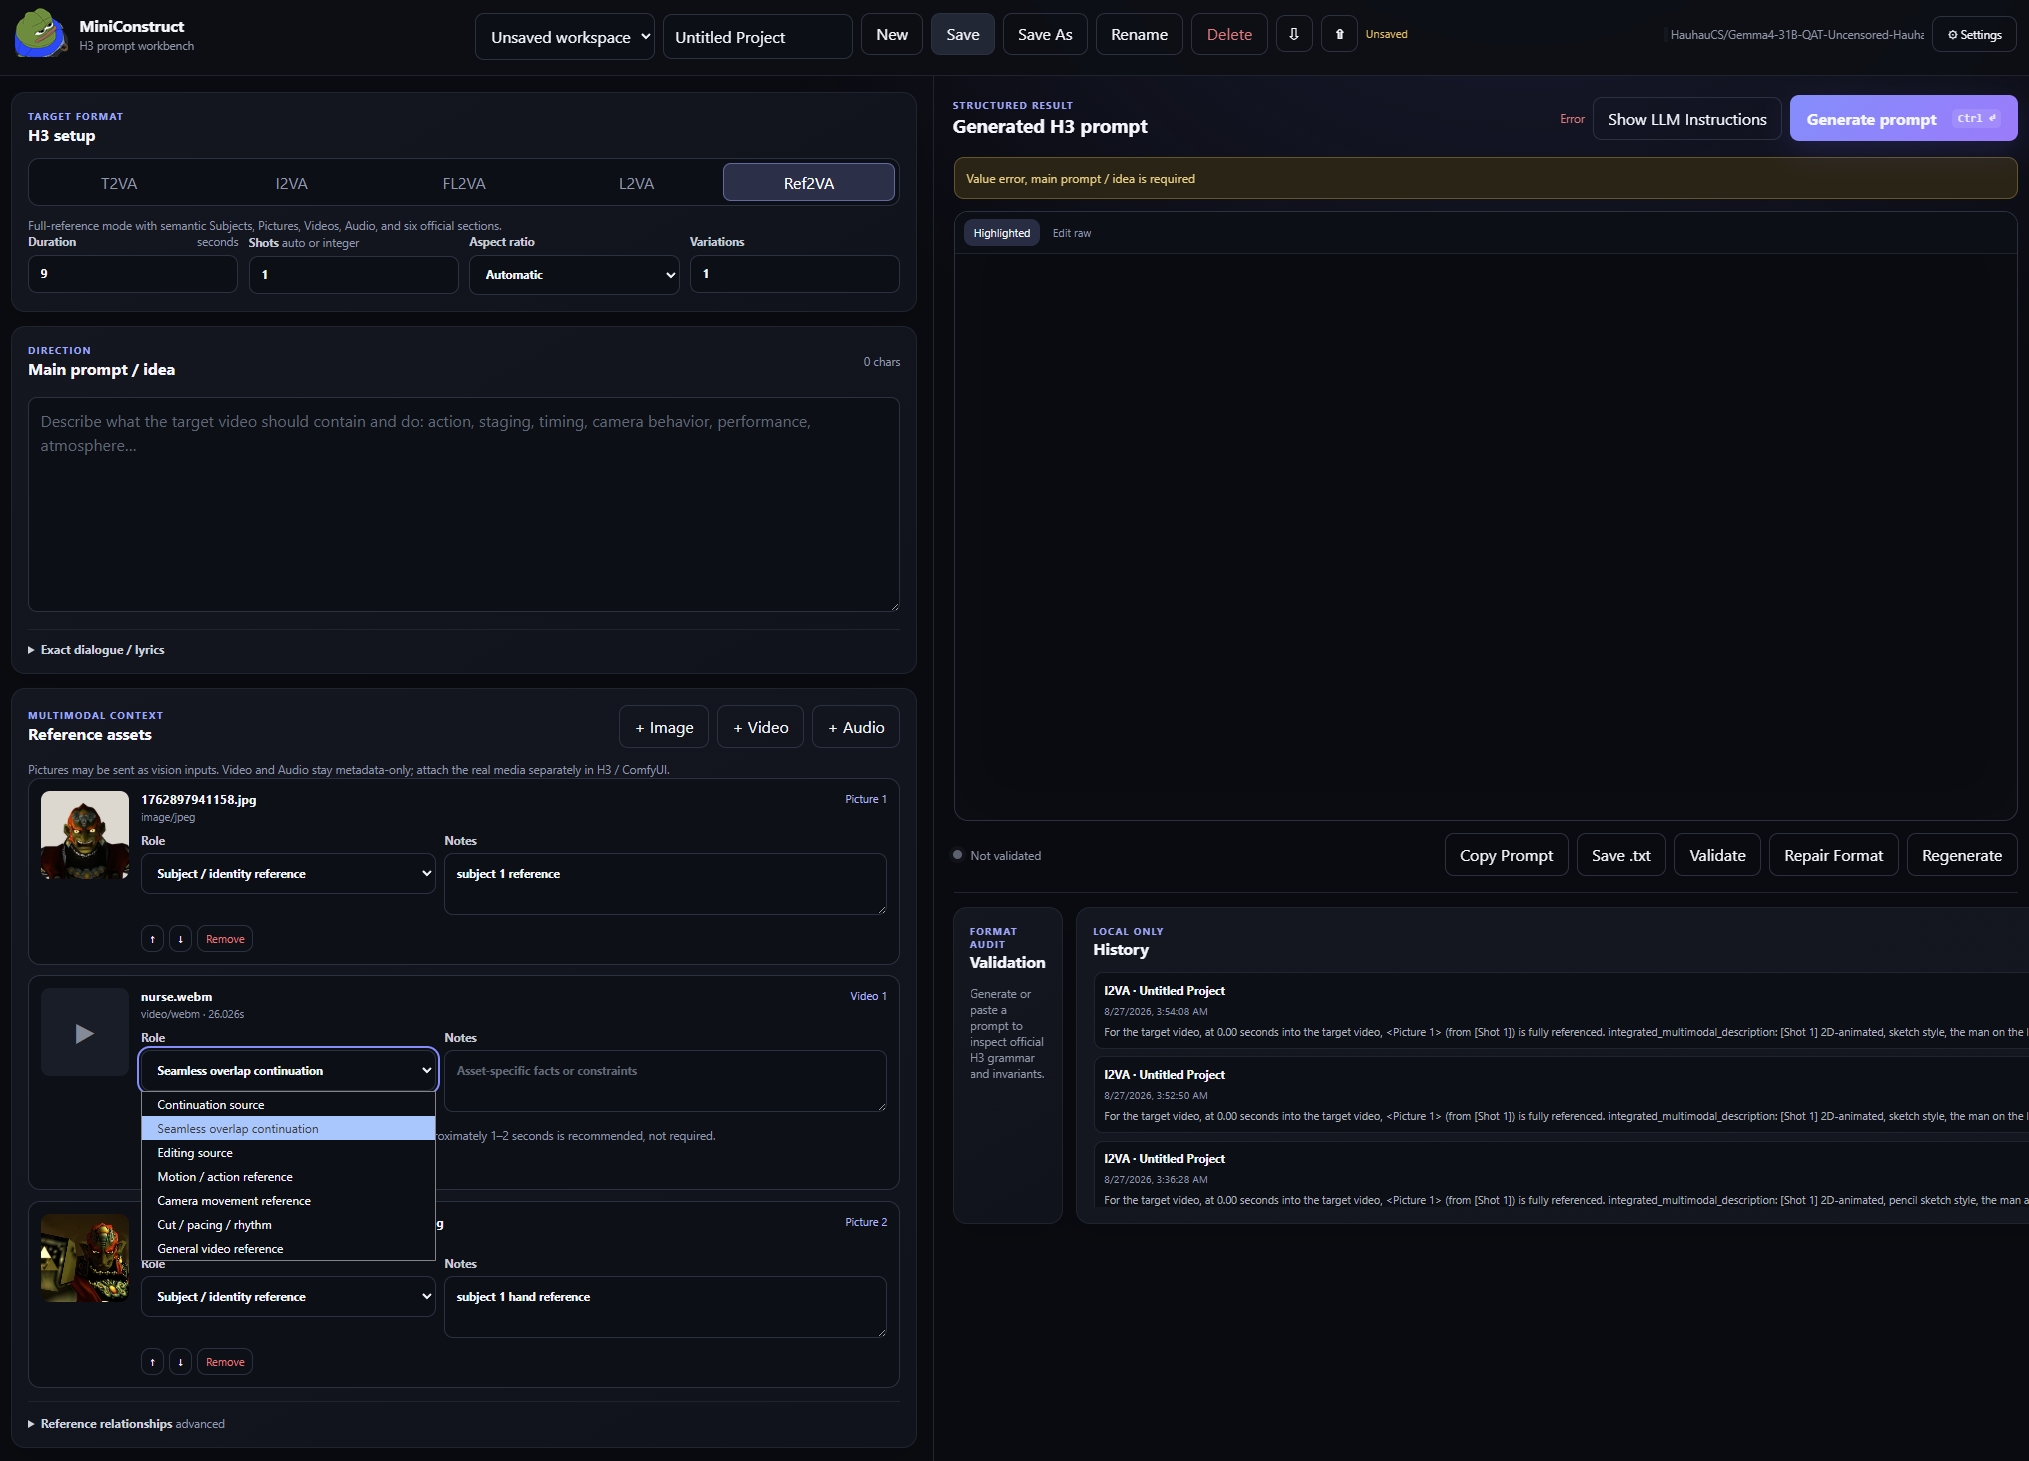Choose Editing source role option
This screenshot has height=1461, width=2029.
click(288, 1153)
